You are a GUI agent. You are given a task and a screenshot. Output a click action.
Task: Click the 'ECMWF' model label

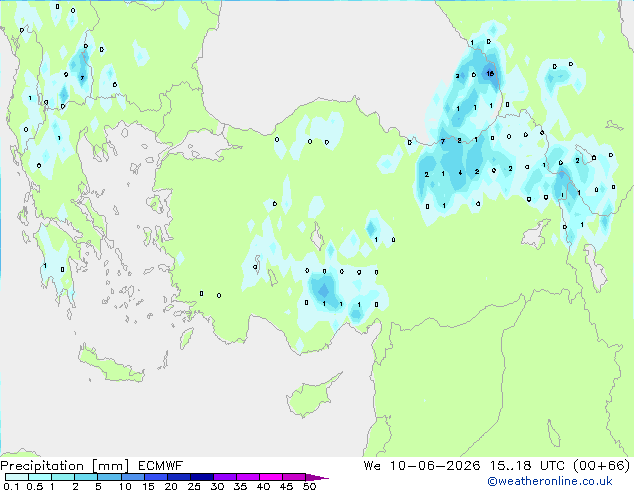pyautogui.click(x=161, y=466)
